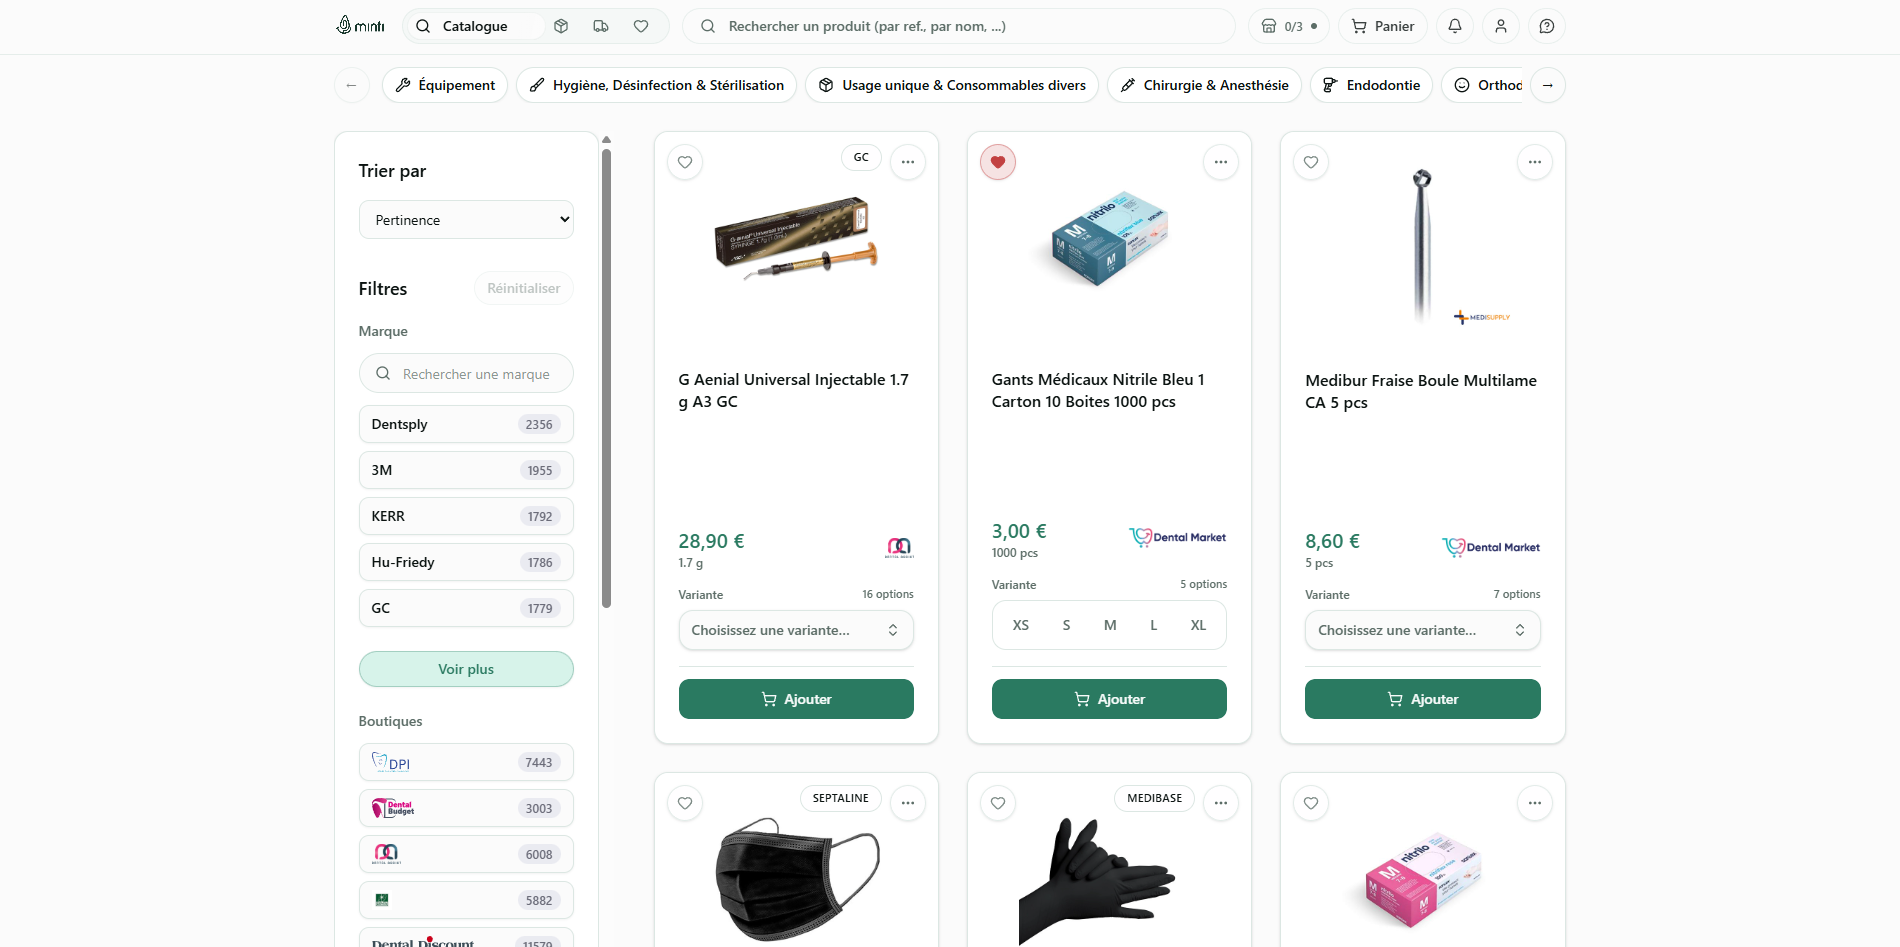
Task: Switch to the Endodontie category
Action: pos(1371,85)
